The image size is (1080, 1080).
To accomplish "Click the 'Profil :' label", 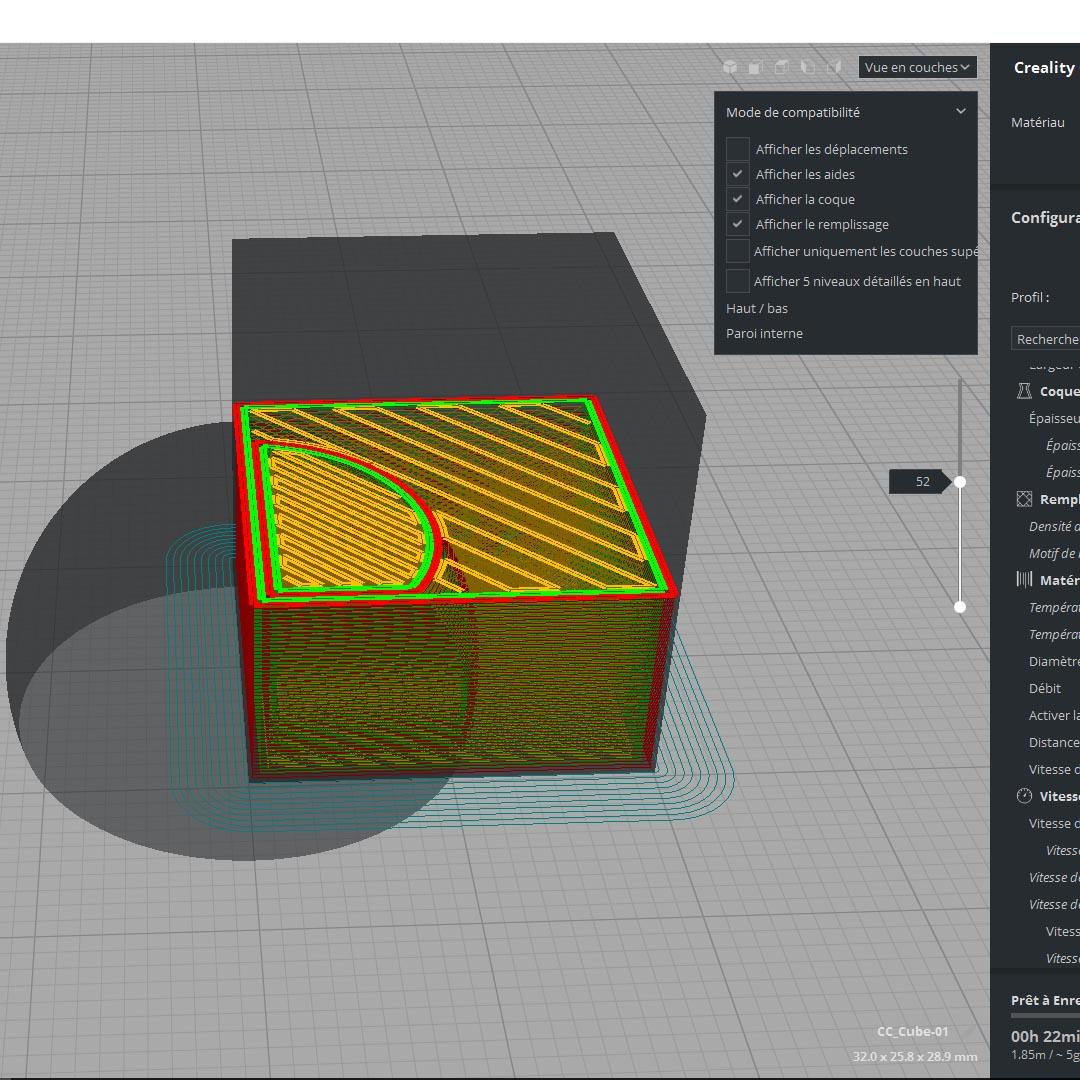I will [x=1030, y=298].
